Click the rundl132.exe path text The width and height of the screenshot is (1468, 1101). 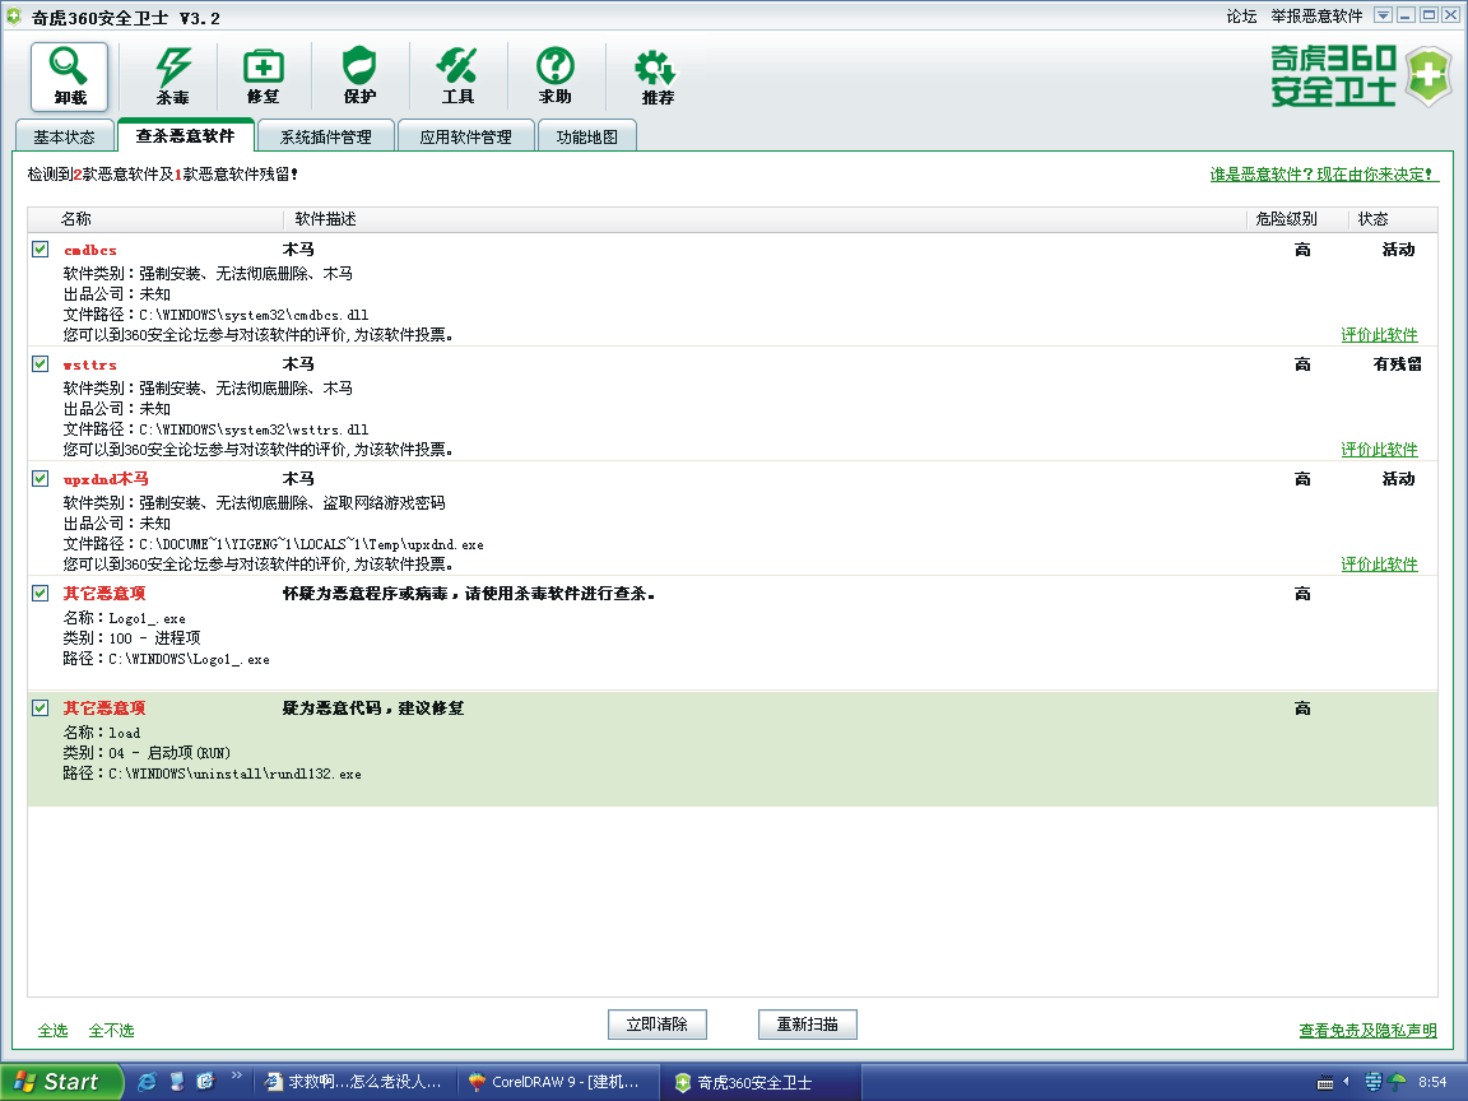235,773
